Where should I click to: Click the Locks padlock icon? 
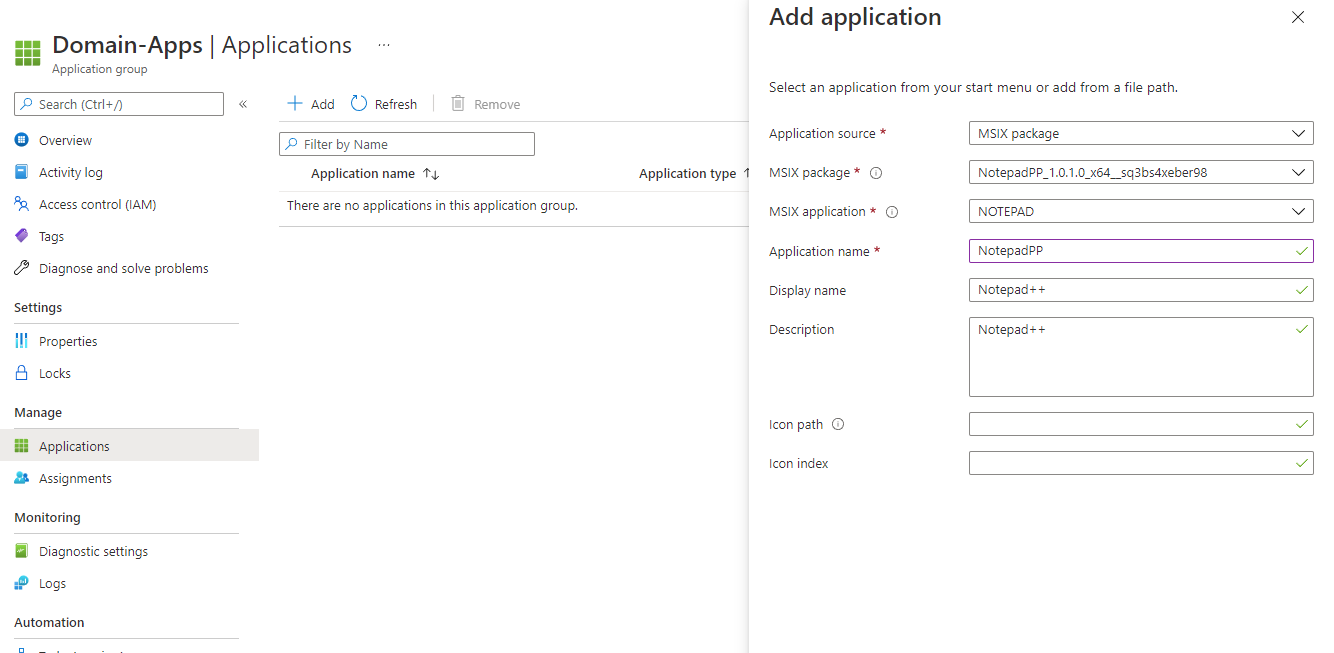tap(21, 372)
